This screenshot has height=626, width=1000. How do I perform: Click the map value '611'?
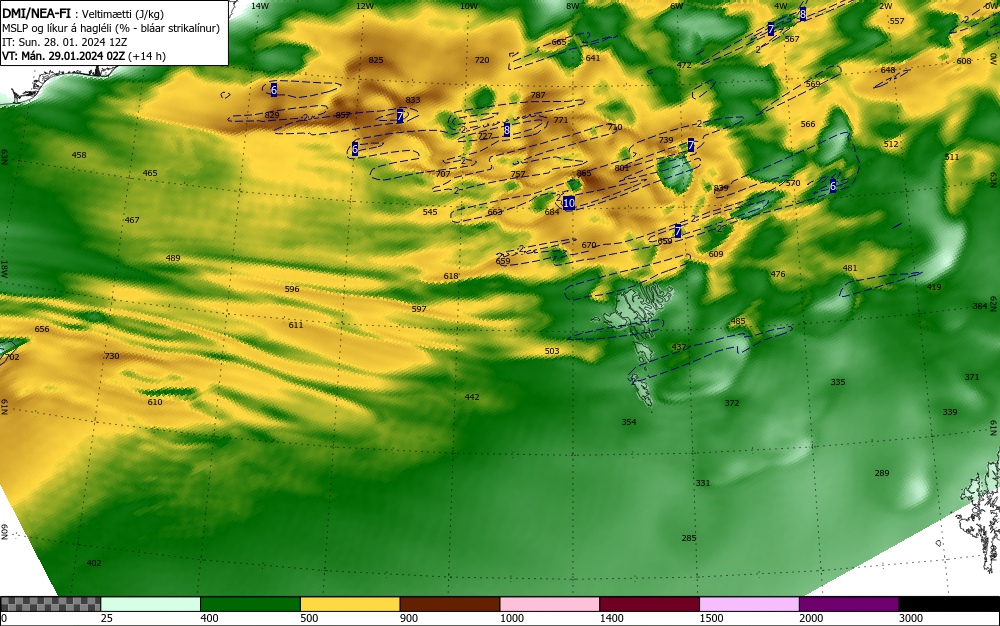click(x=296, y=325)
